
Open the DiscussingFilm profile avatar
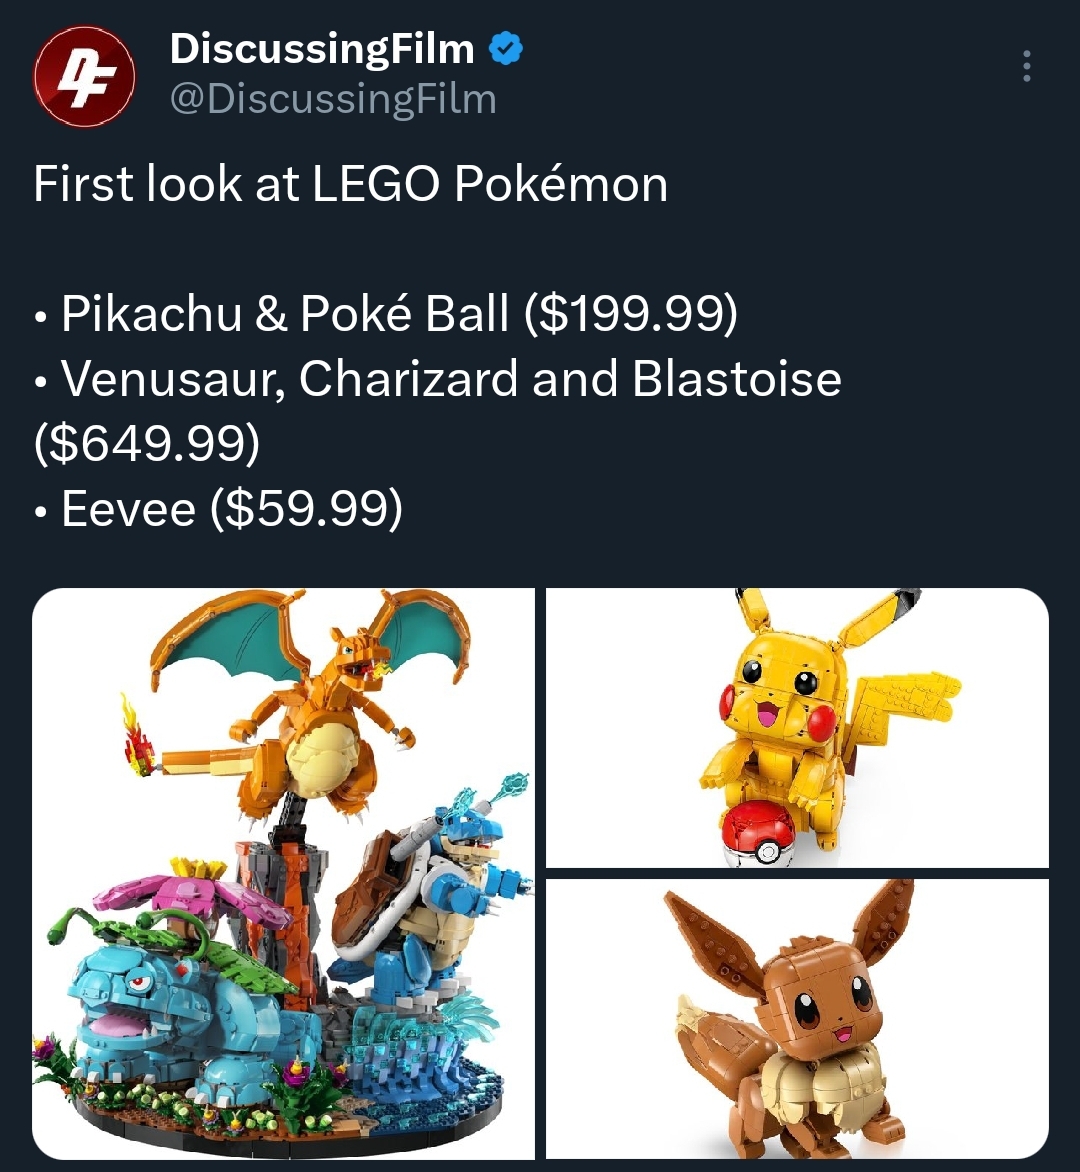84,75
